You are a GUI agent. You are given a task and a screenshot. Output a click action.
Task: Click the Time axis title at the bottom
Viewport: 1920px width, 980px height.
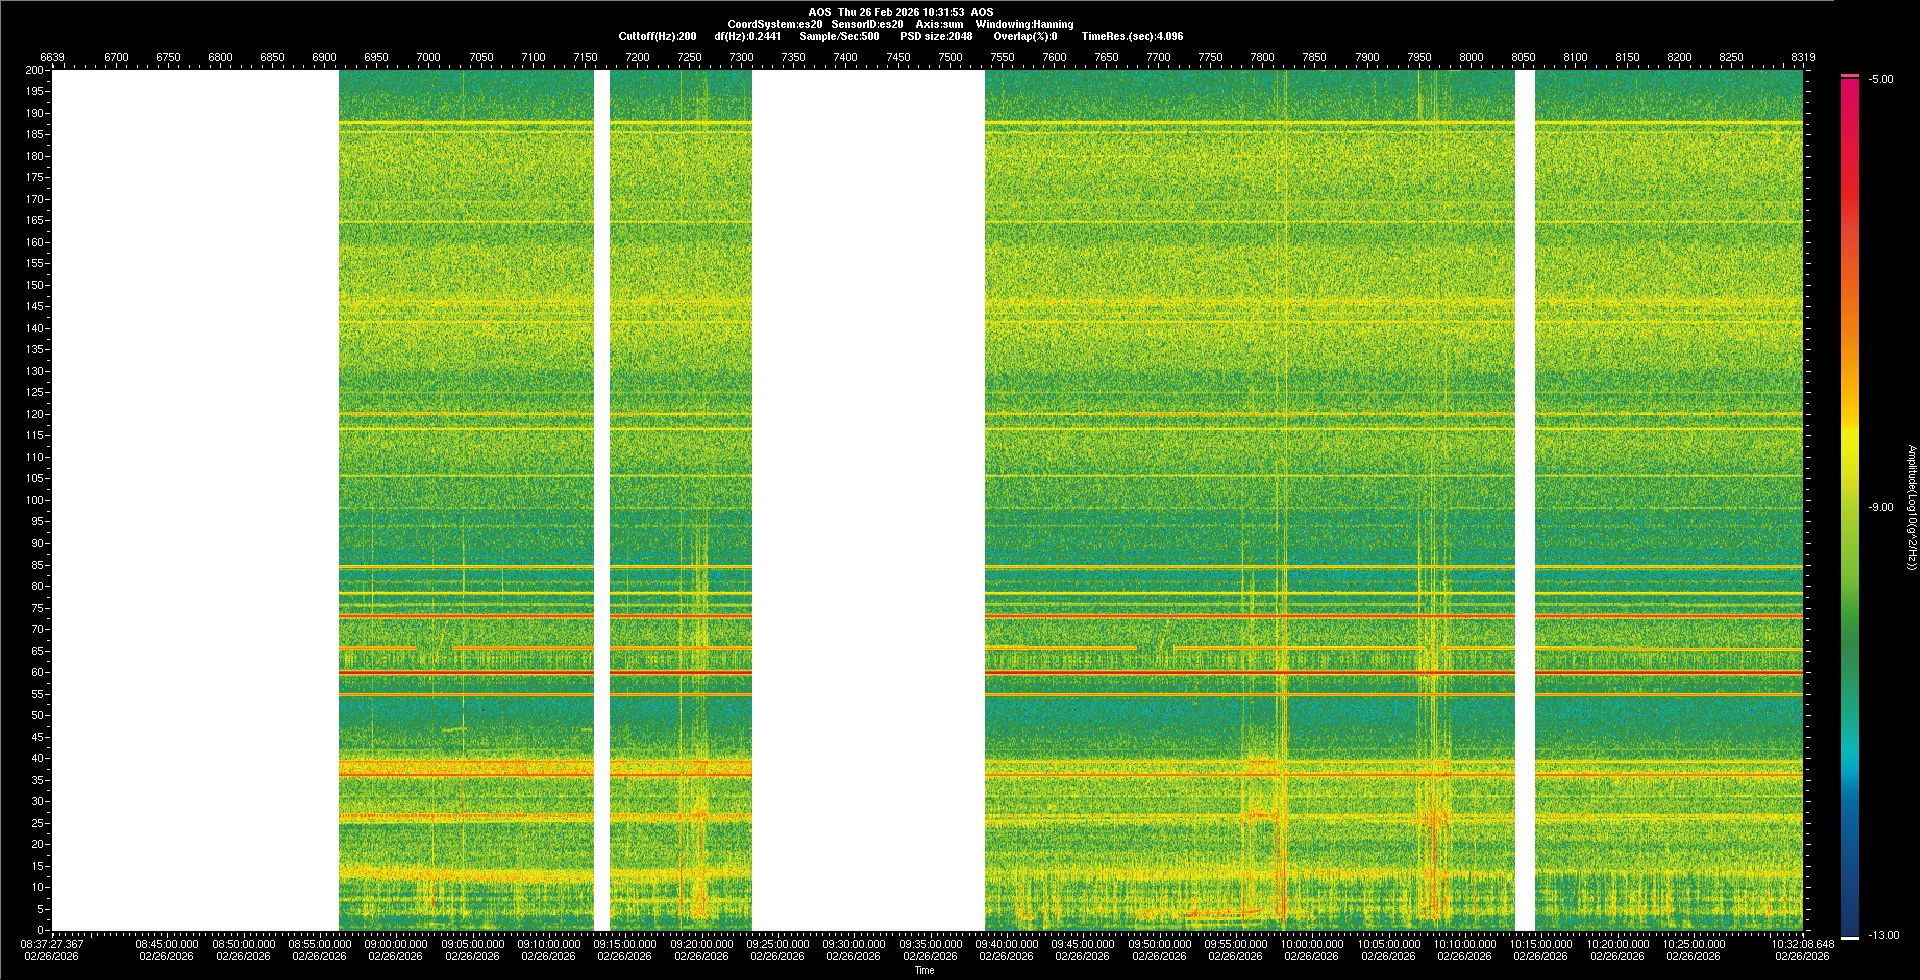pyautogui.click(x=924, y=970)
